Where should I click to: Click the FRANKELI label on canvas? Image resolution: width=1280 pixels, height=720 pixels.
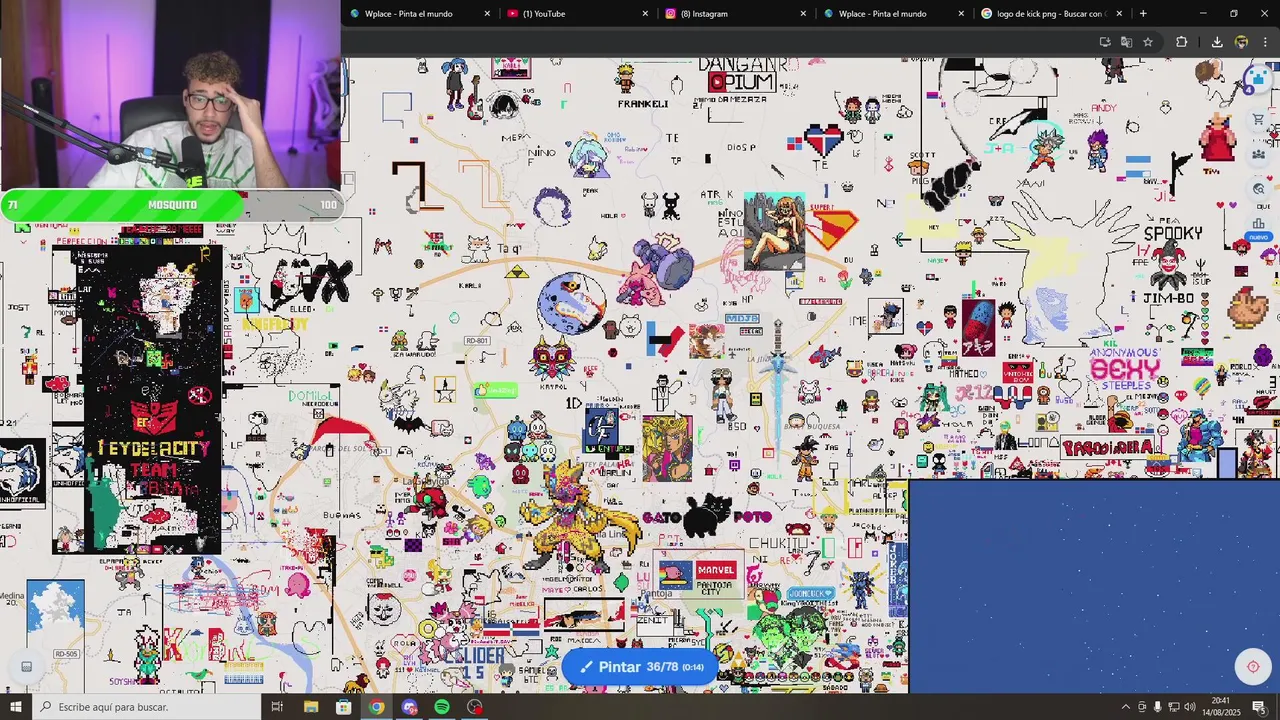643,103
